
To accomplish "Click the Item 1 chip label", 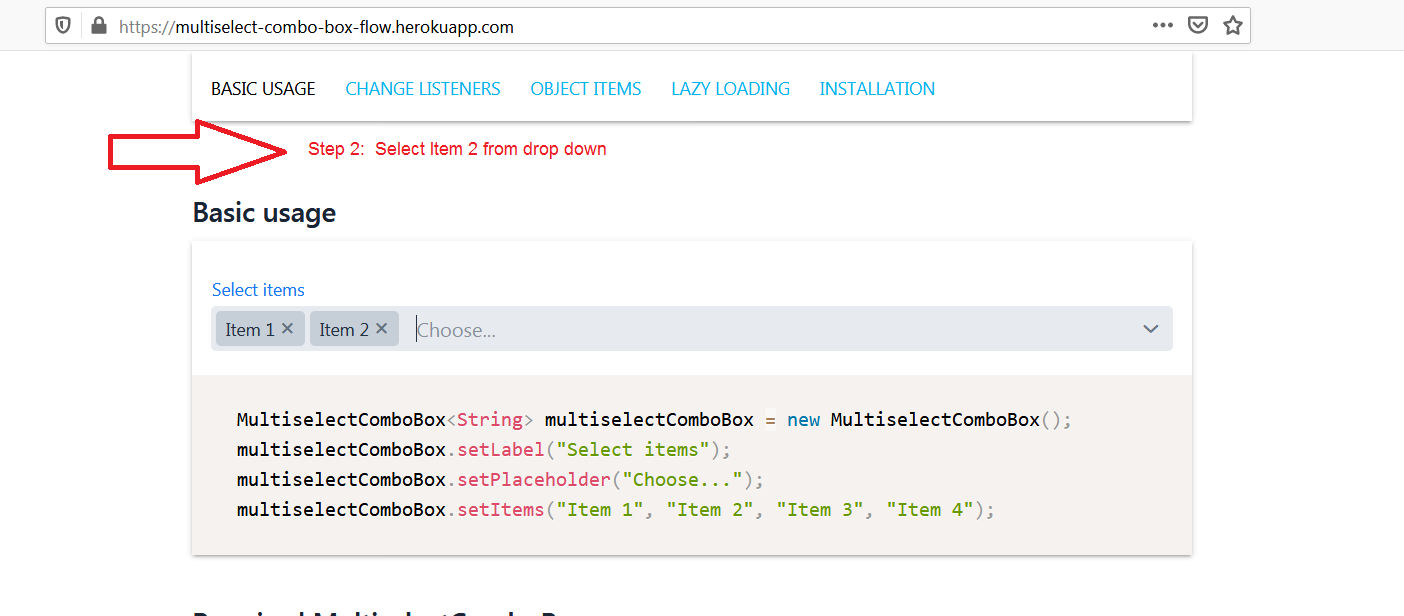I will (x=249, y=329).
